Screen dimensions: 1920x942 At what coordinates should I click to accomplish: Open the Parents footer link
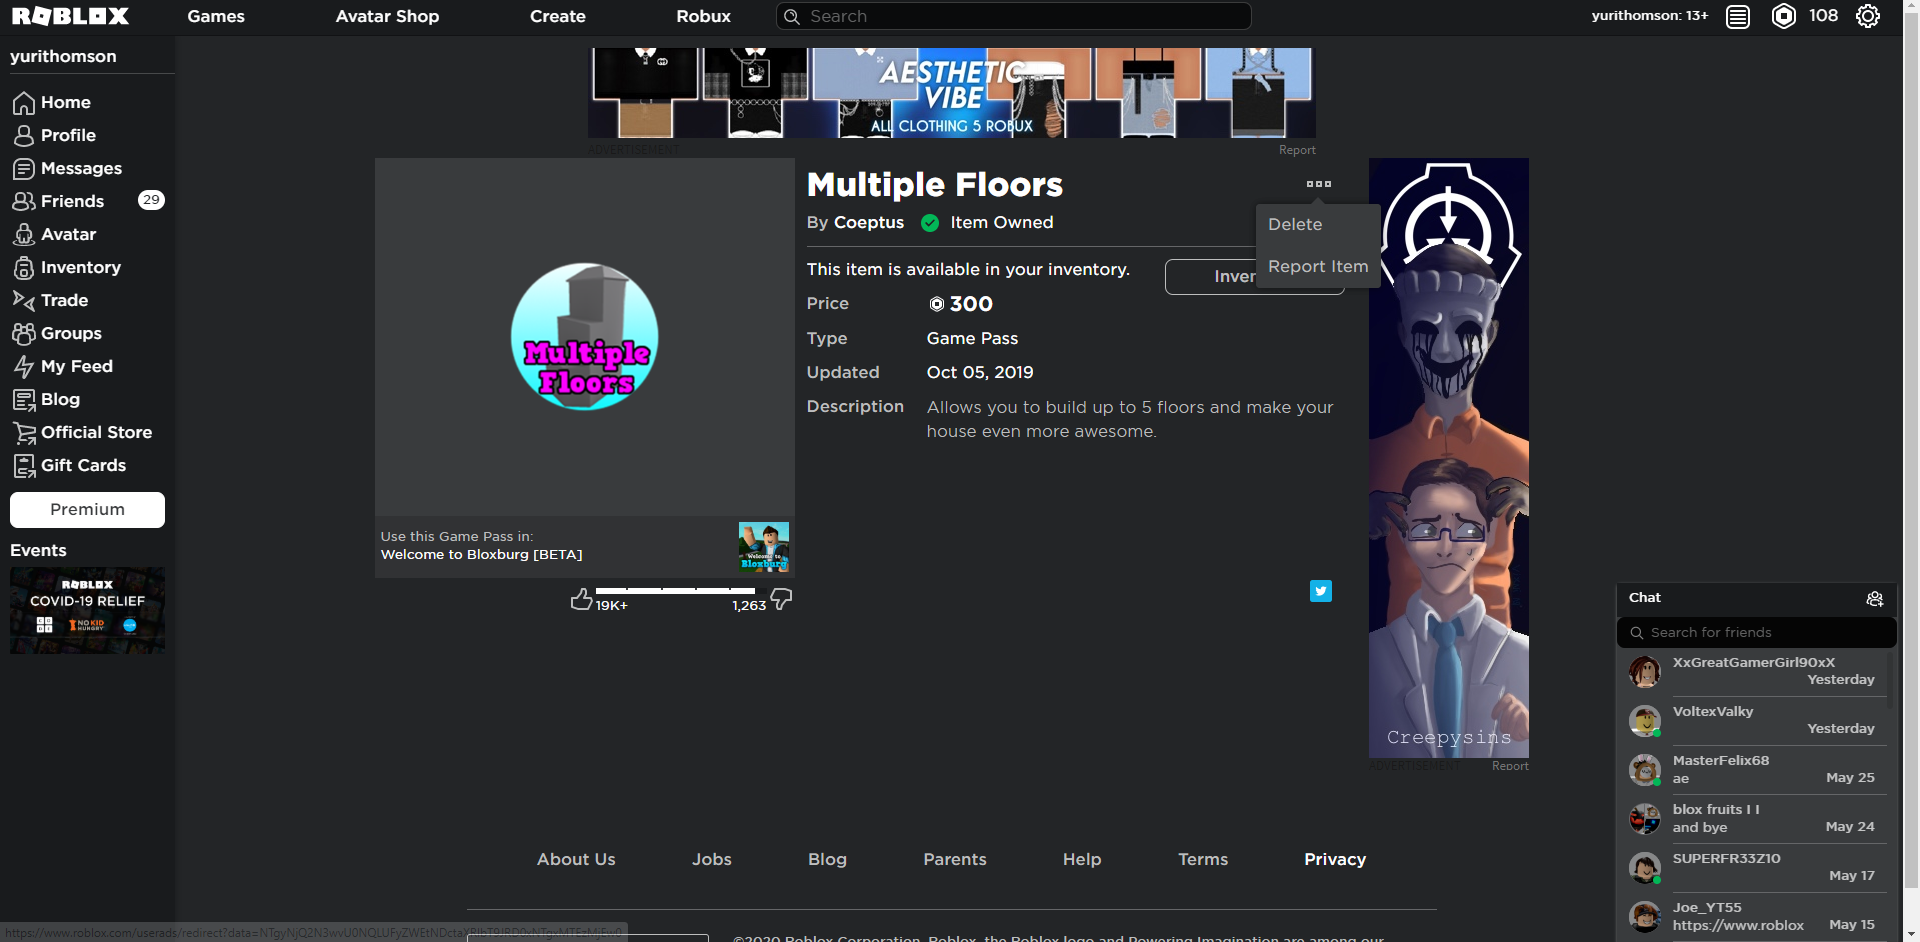tap(955, 860)
